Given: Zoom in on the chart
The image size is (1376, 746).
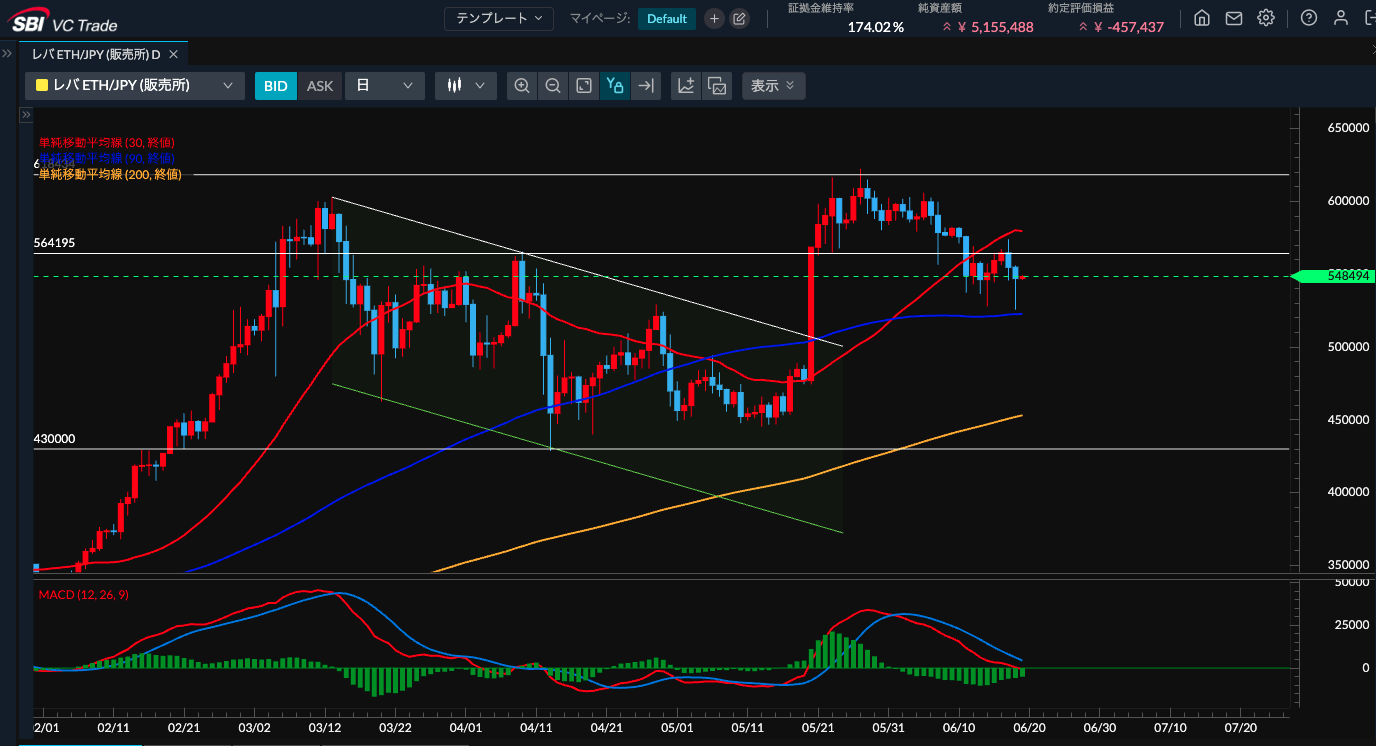Looking at the screenshot, I should click(x=521, y=86).
